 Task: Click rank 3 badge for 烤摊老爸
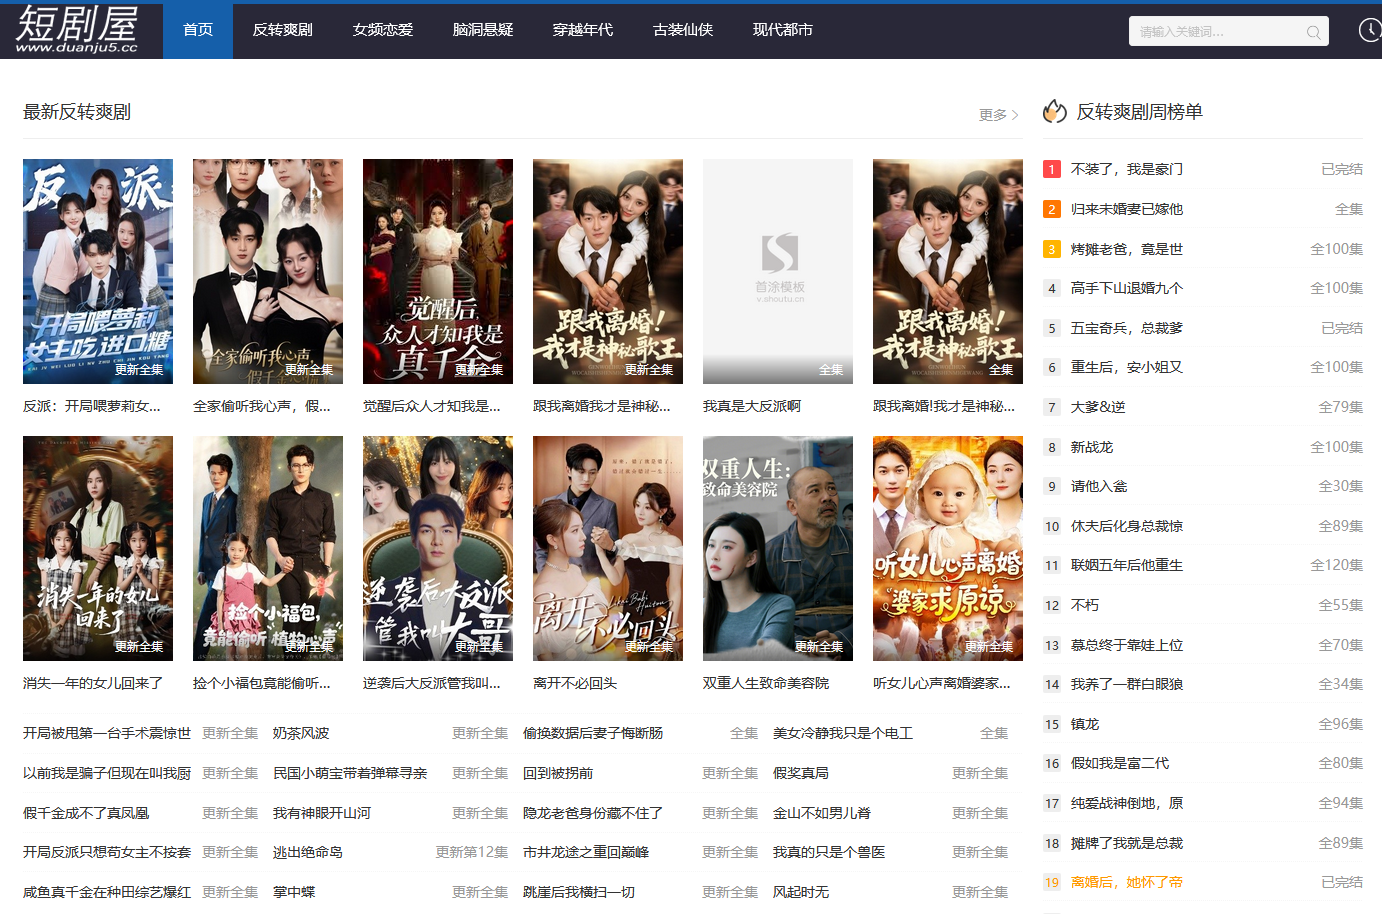point(1052,249)
